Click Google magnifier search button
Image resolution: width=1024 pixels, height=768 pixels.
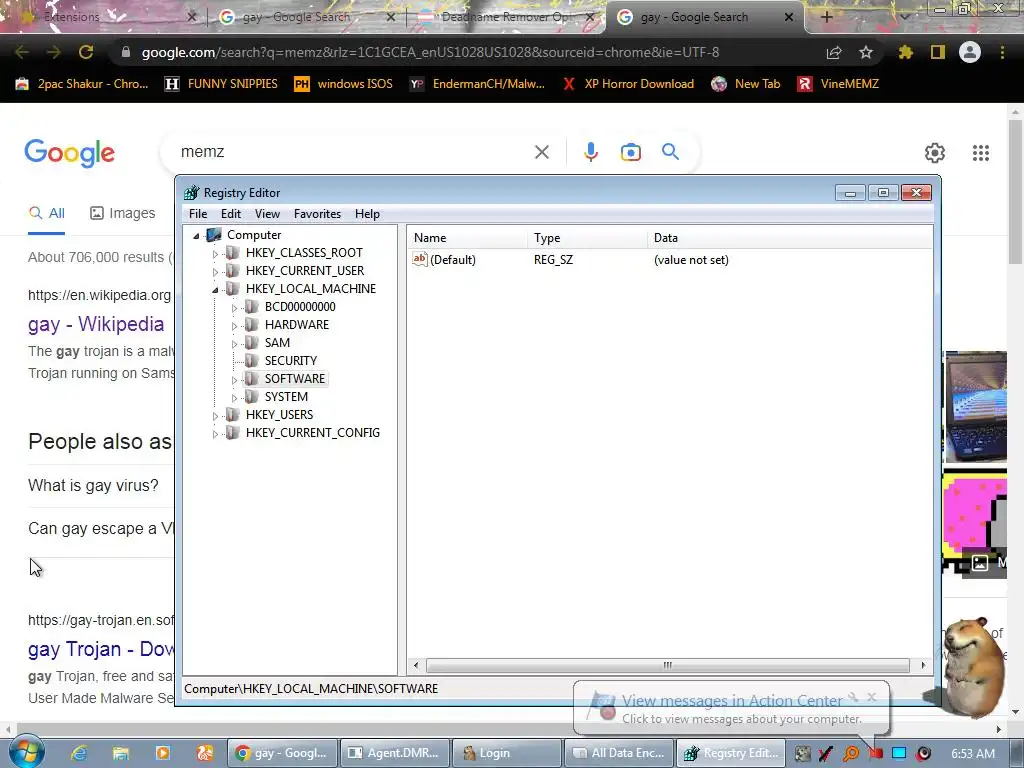pos(670,152)
